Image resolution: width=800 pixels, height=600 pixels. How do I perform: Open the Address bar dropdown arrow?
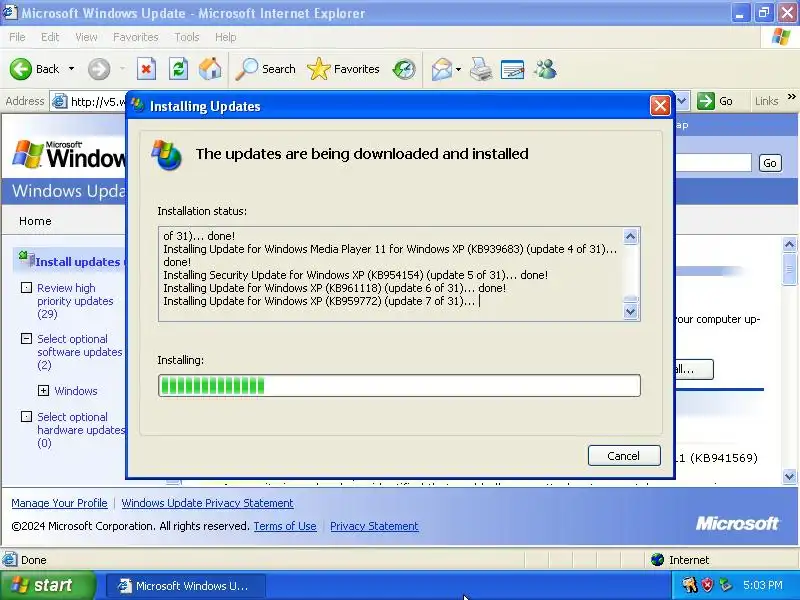pyautogui.click(x=682, y=101)
